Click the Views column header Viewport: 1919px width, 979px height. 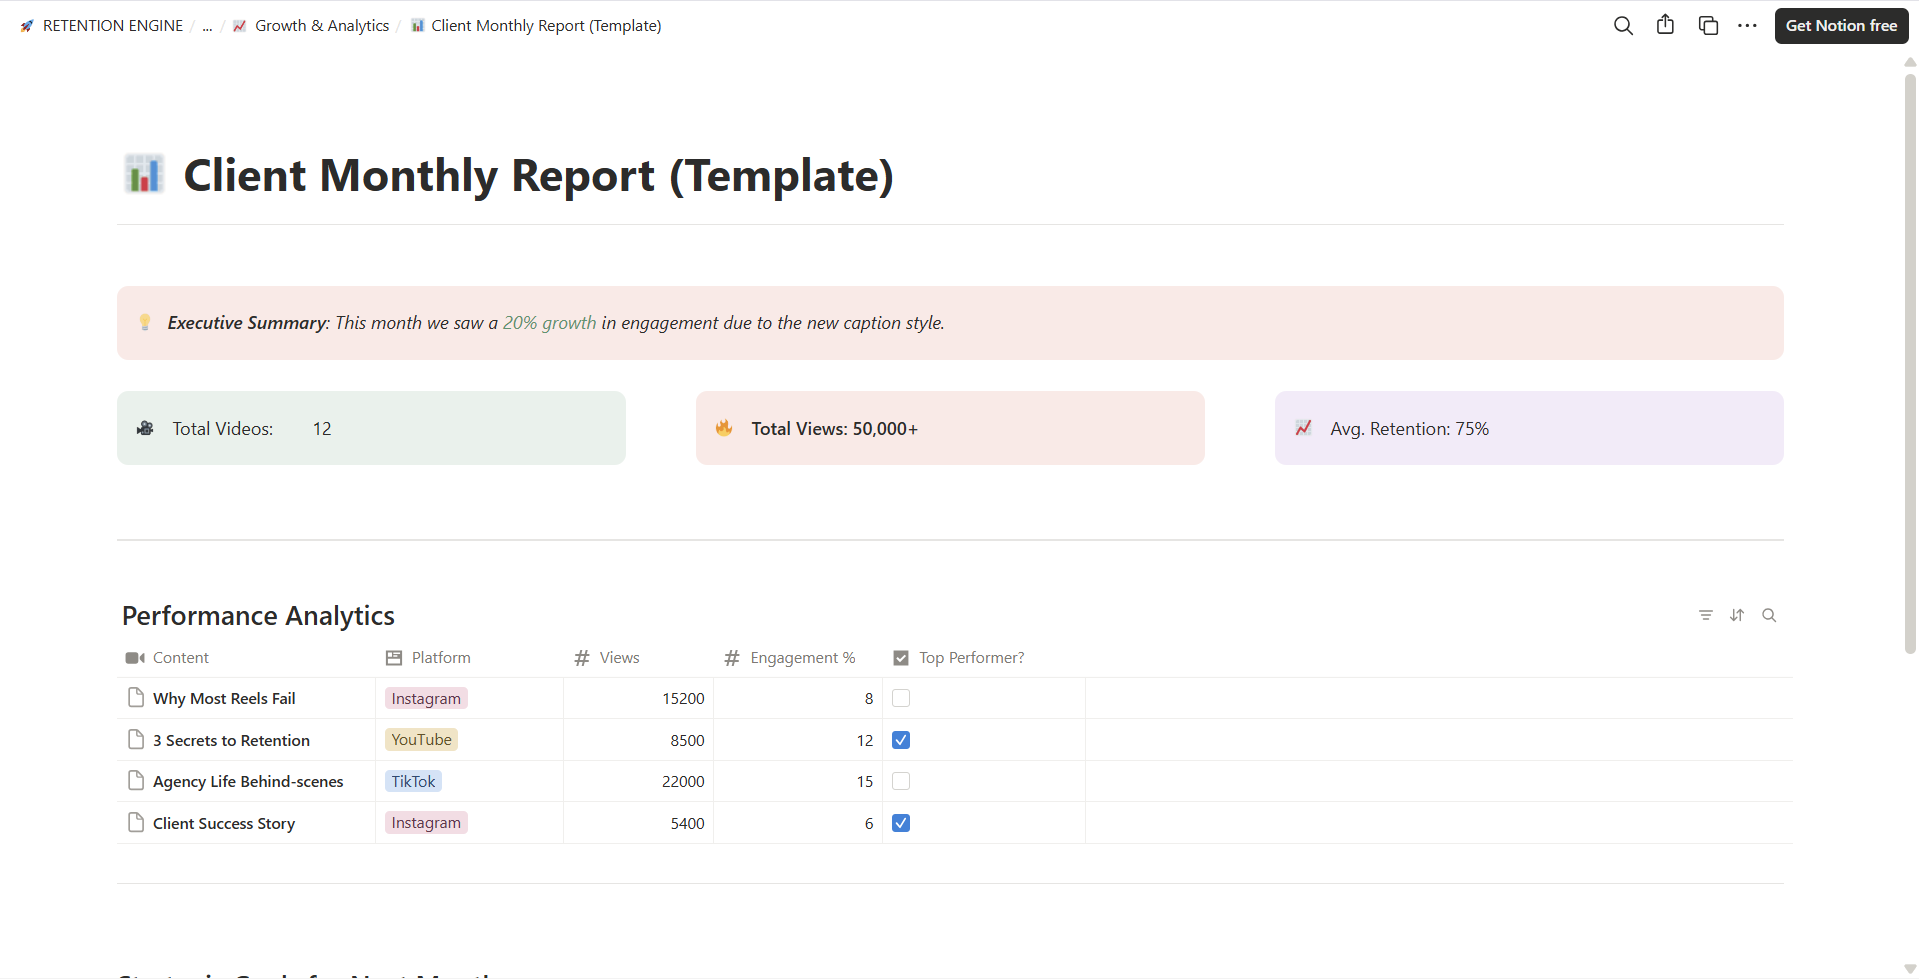pyautogui.click(x=638, y=658)
